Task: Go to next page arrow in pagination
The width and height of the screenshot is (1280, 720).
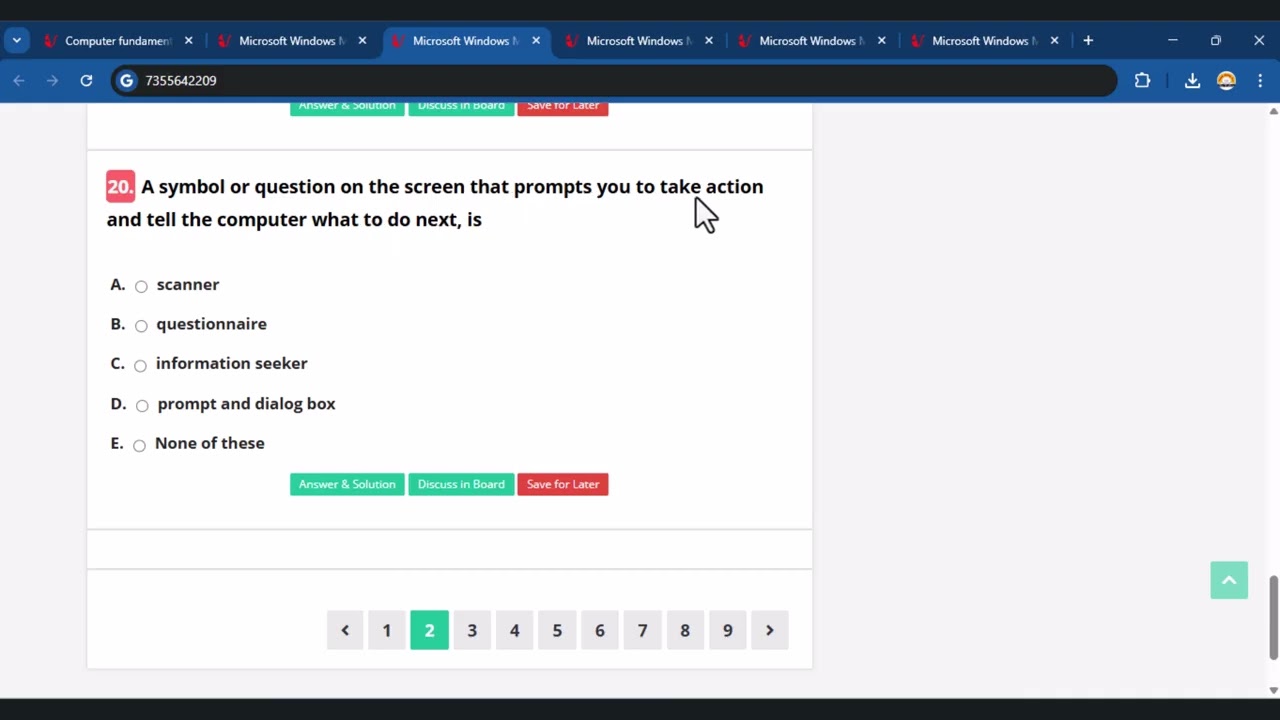Action: coord(770,630)
